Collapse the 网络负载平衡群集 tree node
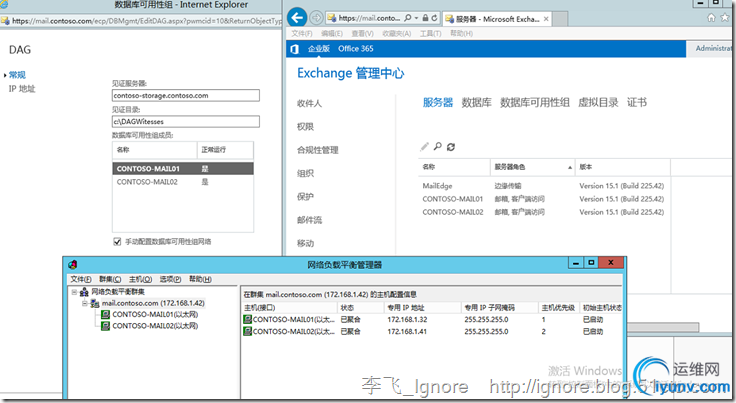This screenshot has width=736, height=403. pyautogui.click(x=74, y=292)
